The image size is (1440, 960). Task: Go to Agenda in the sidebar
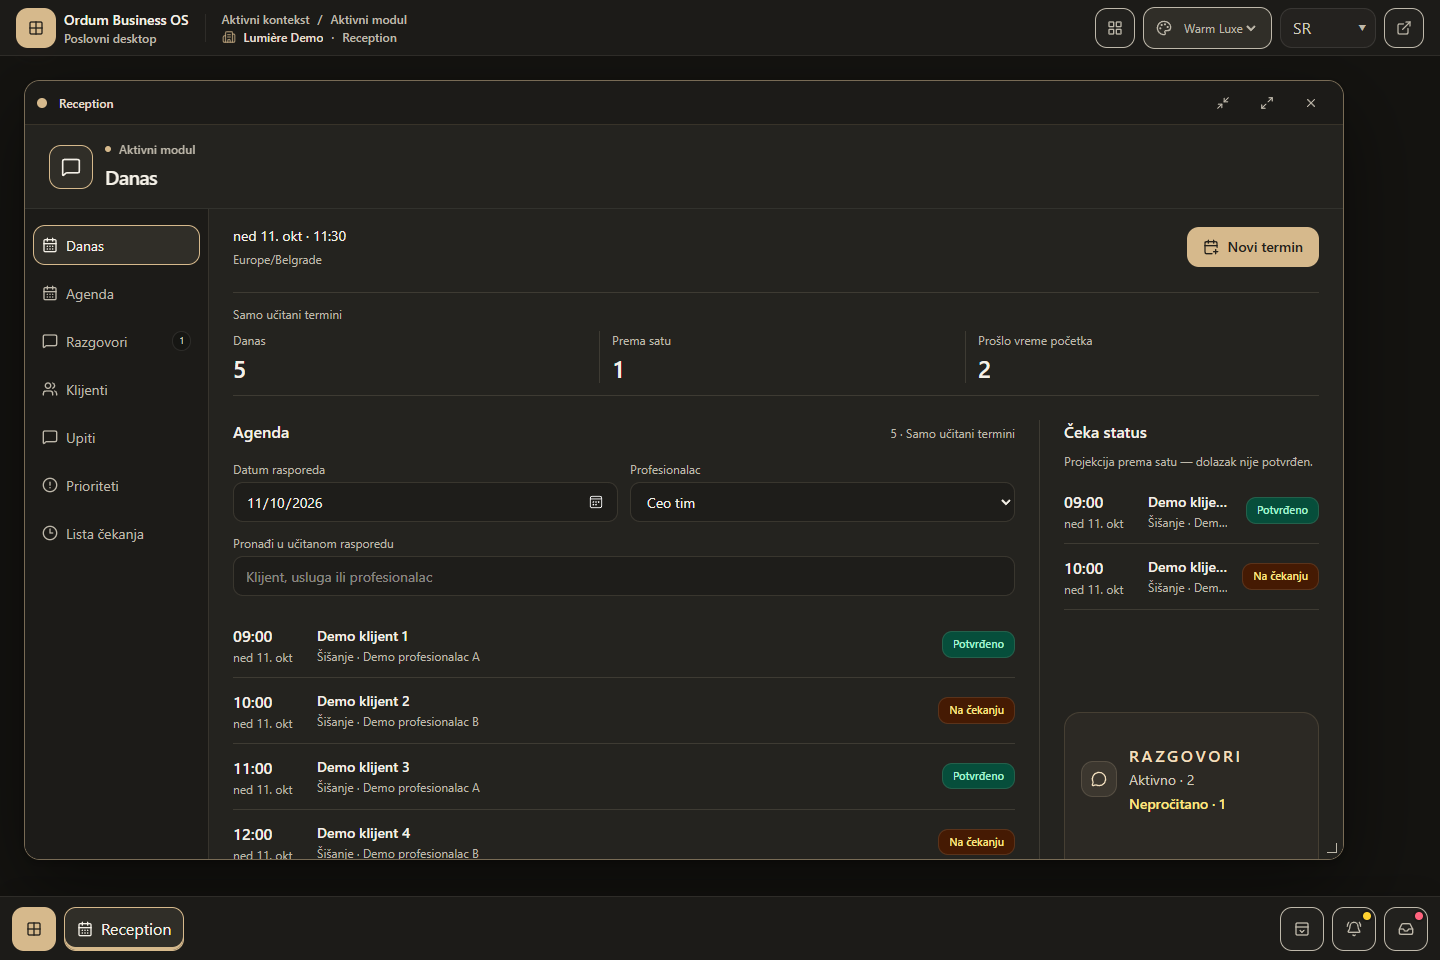[x=116, y=293]
